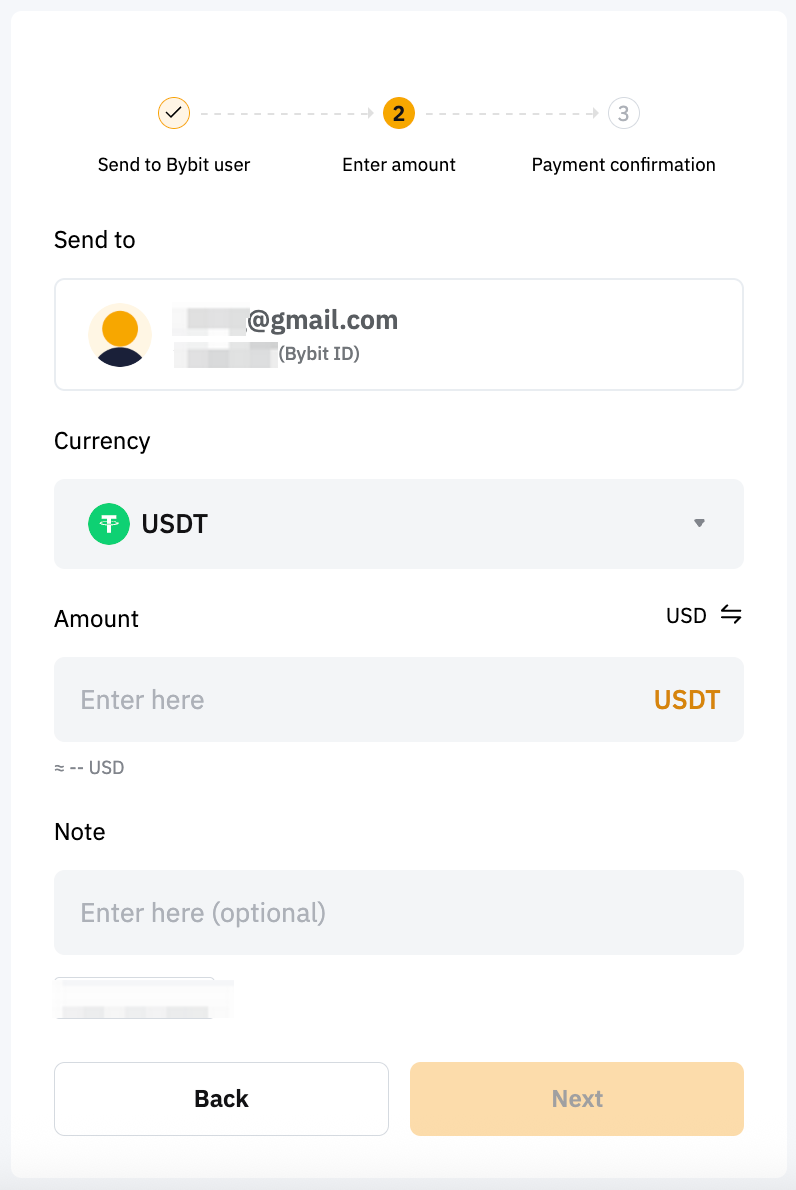Expand the currency dropdown arrow
Screen dimensions: 796x1190
click(700, 523)
